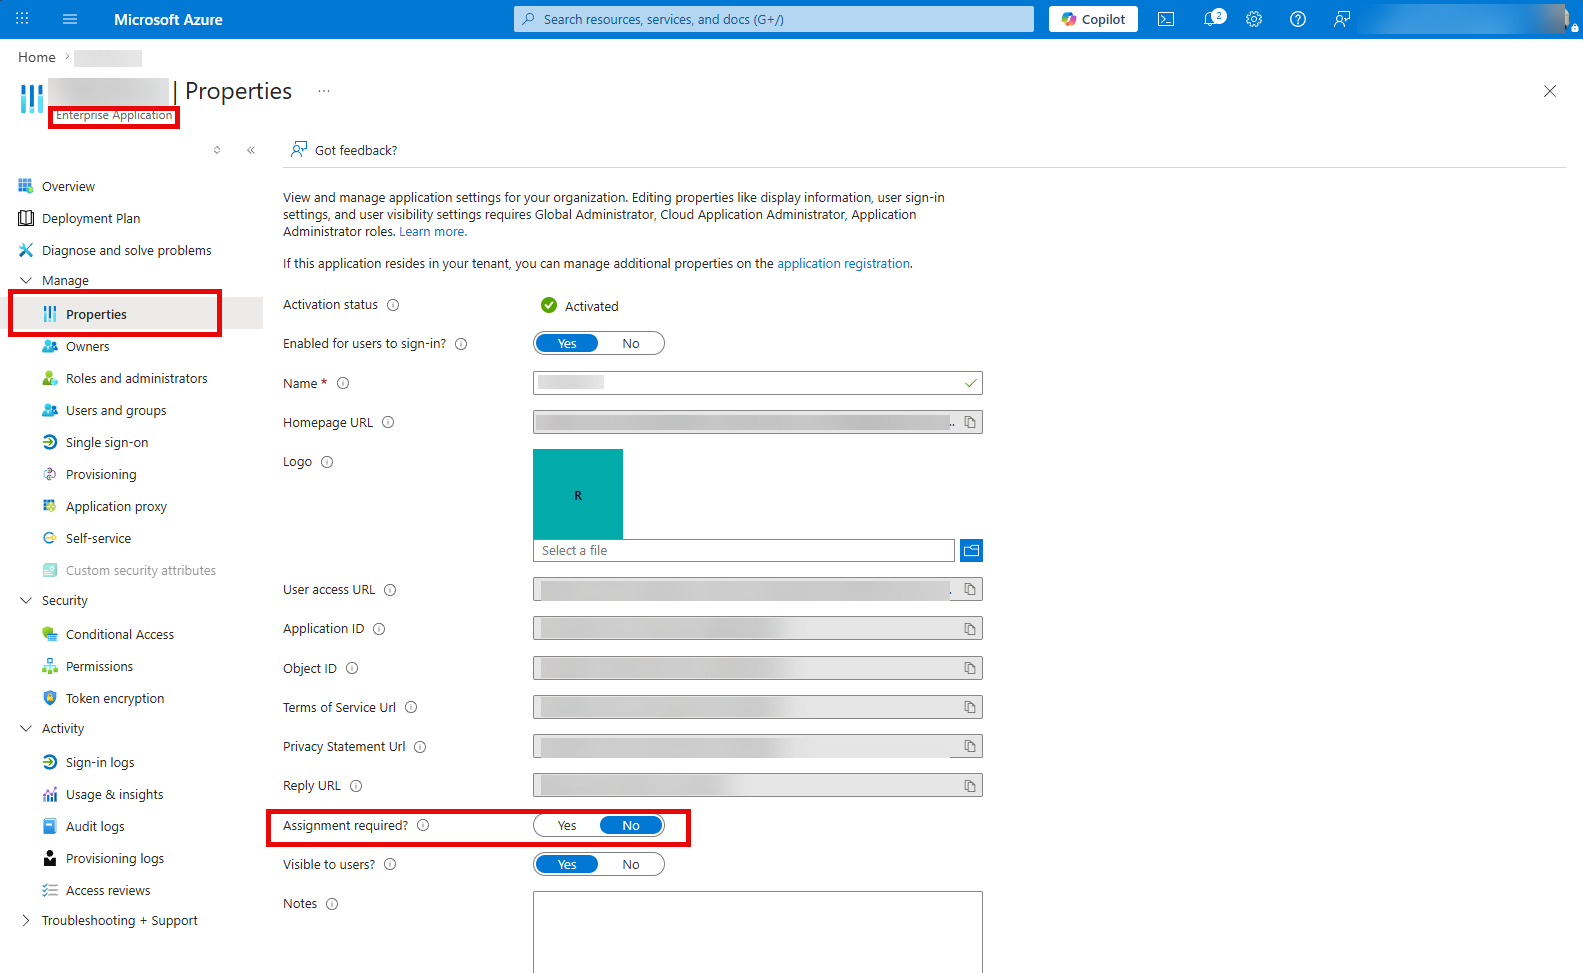Open the notifications bell icon

tap(1212, 19)
